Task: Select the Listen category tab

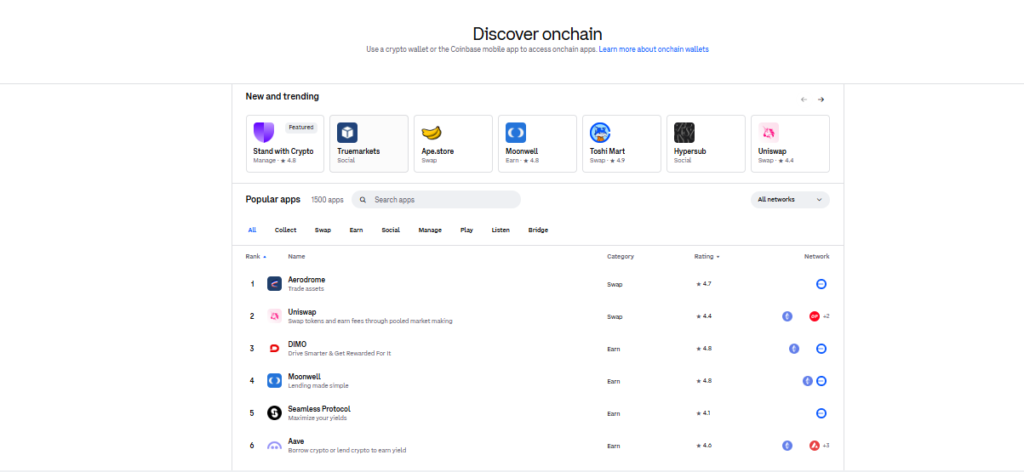Action: coord(501,230)
